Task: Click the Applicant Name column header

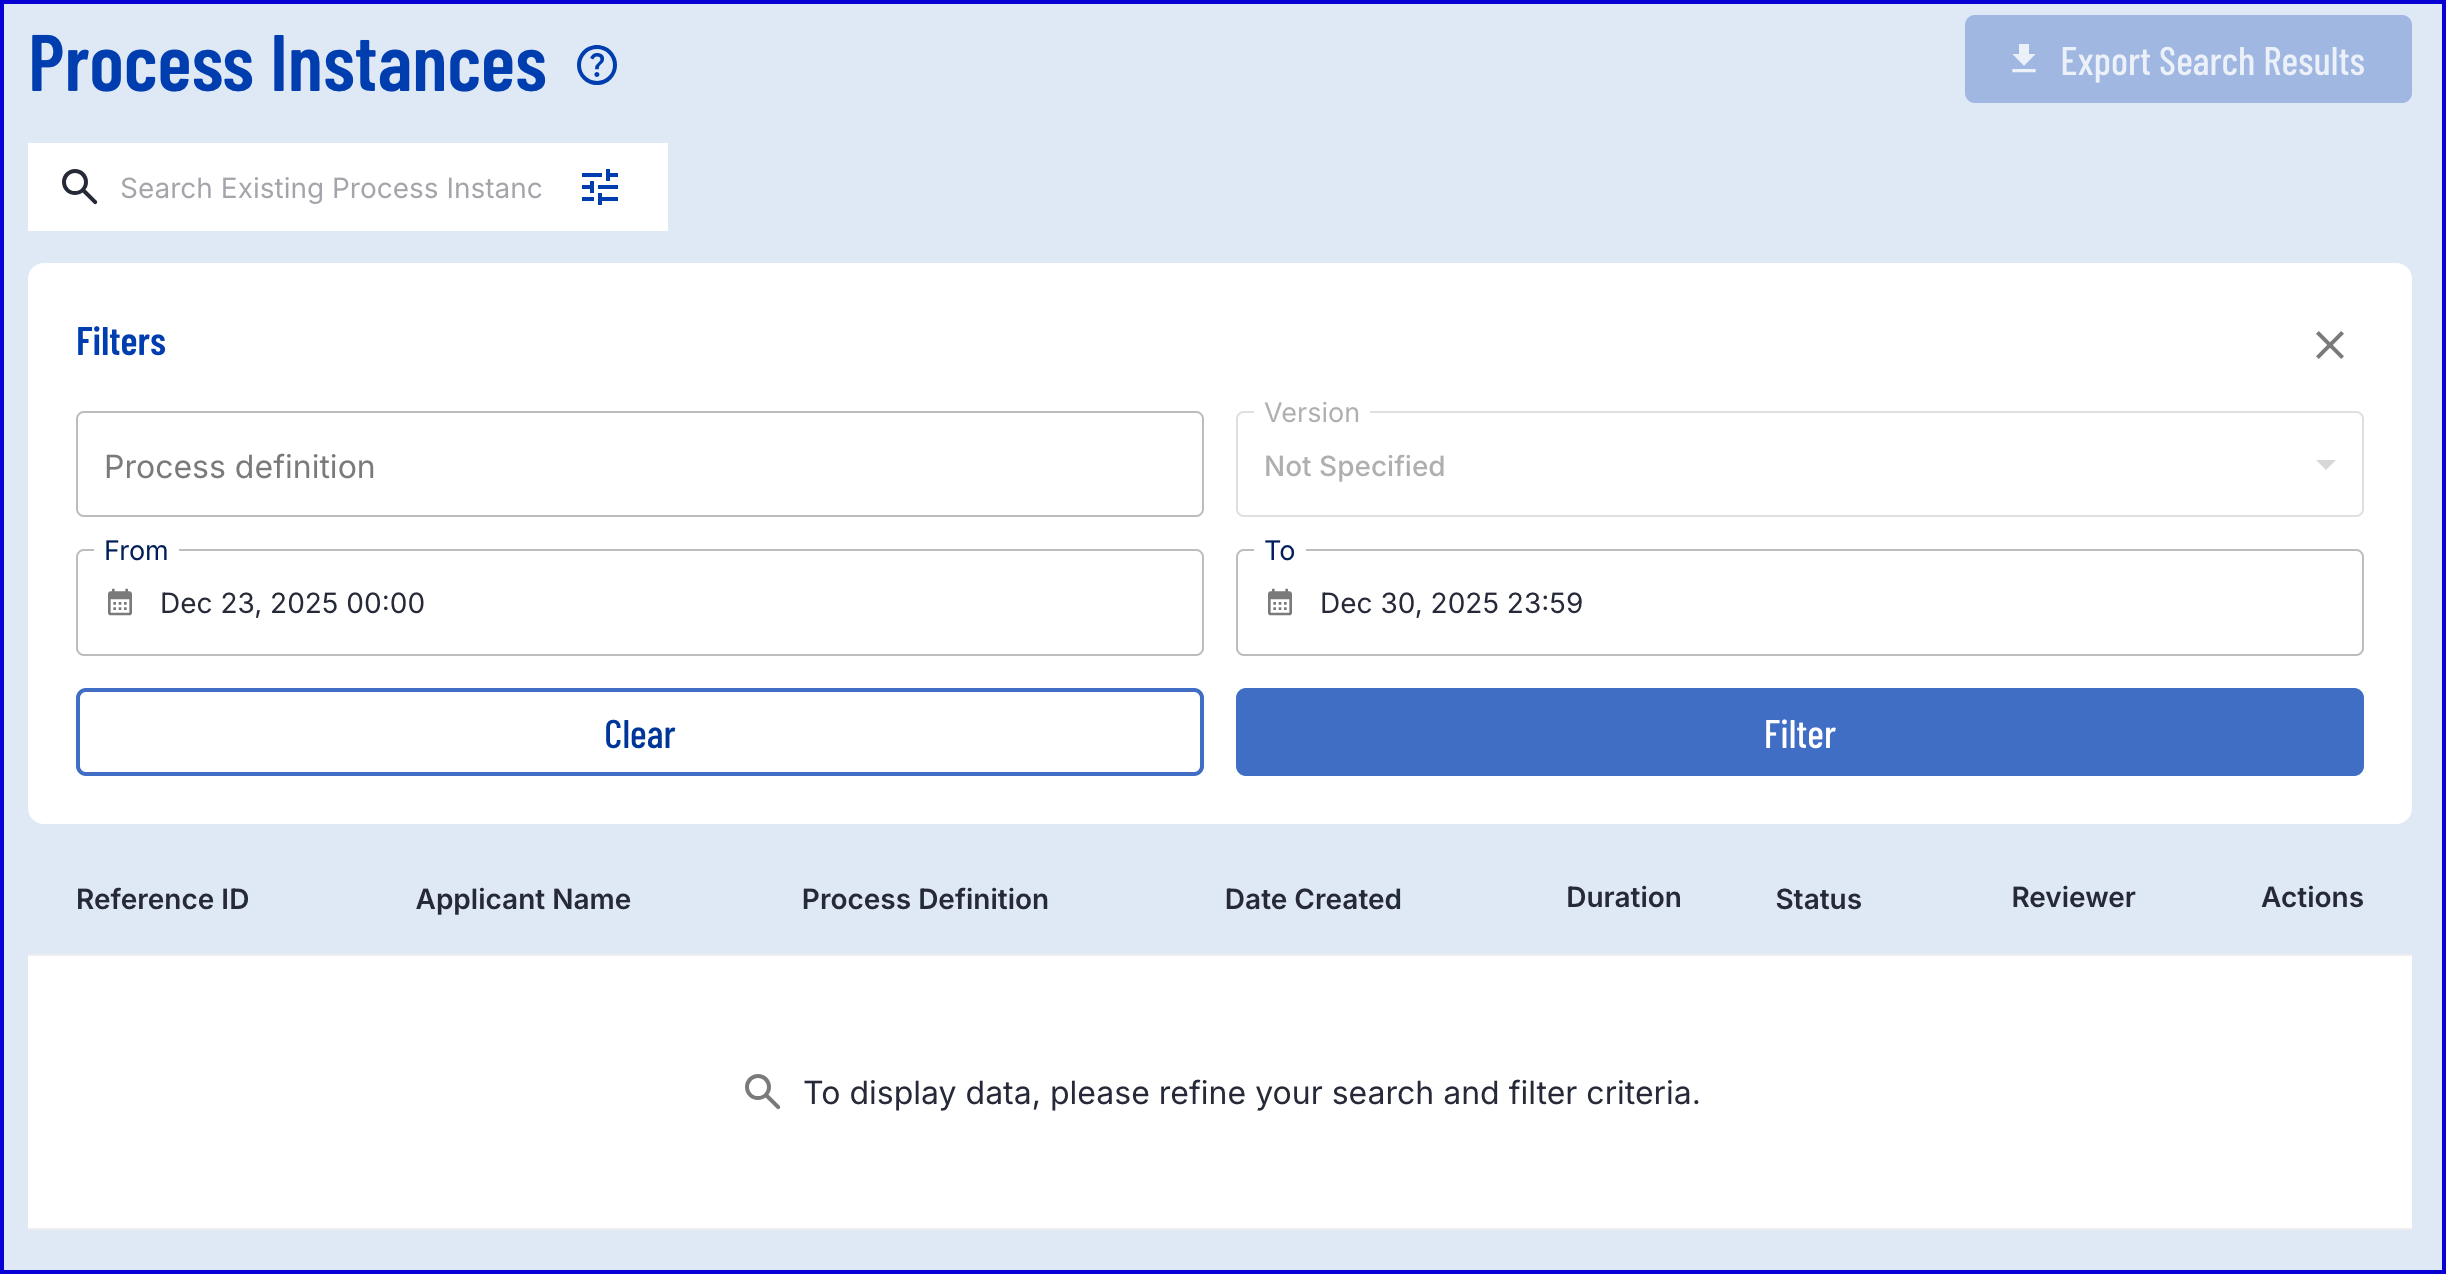Action: [523, 899]
